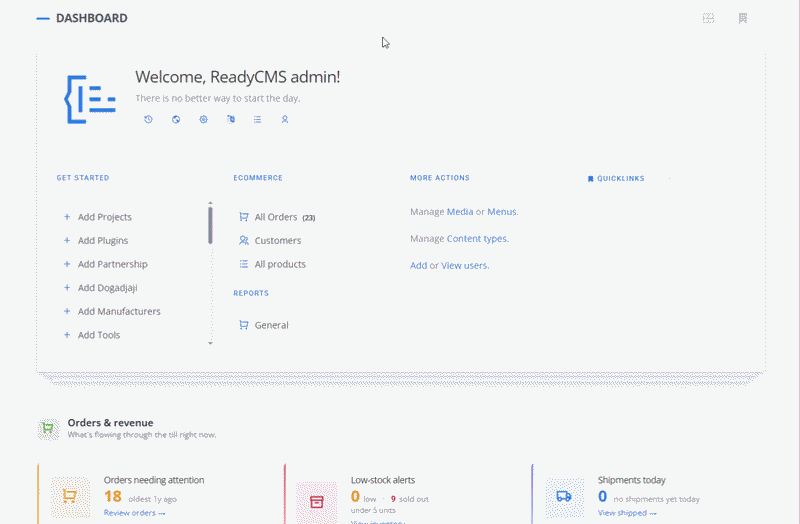This screenshot has width=800, height=524.
Task: Click the list icon beside All products
Action: [244, 264]
